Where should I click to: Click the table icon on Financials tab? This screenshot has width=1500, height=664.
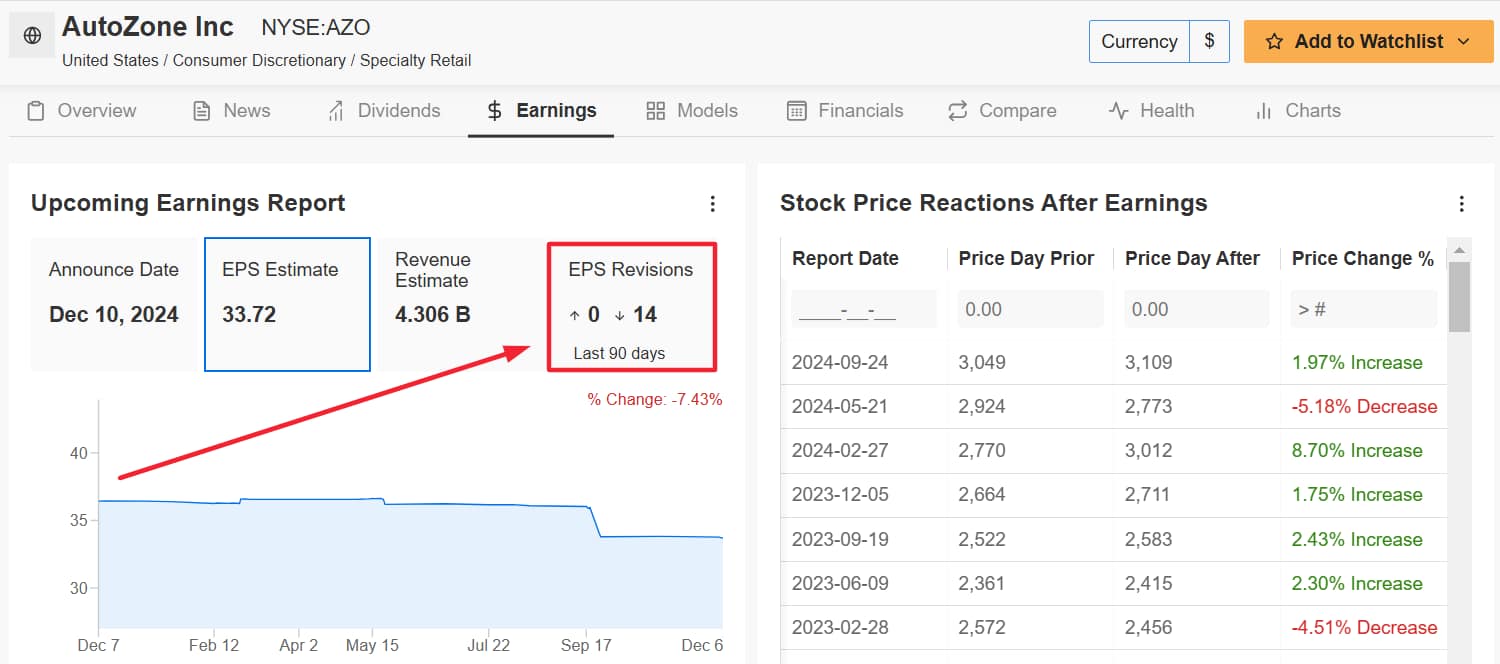(797, 111)
